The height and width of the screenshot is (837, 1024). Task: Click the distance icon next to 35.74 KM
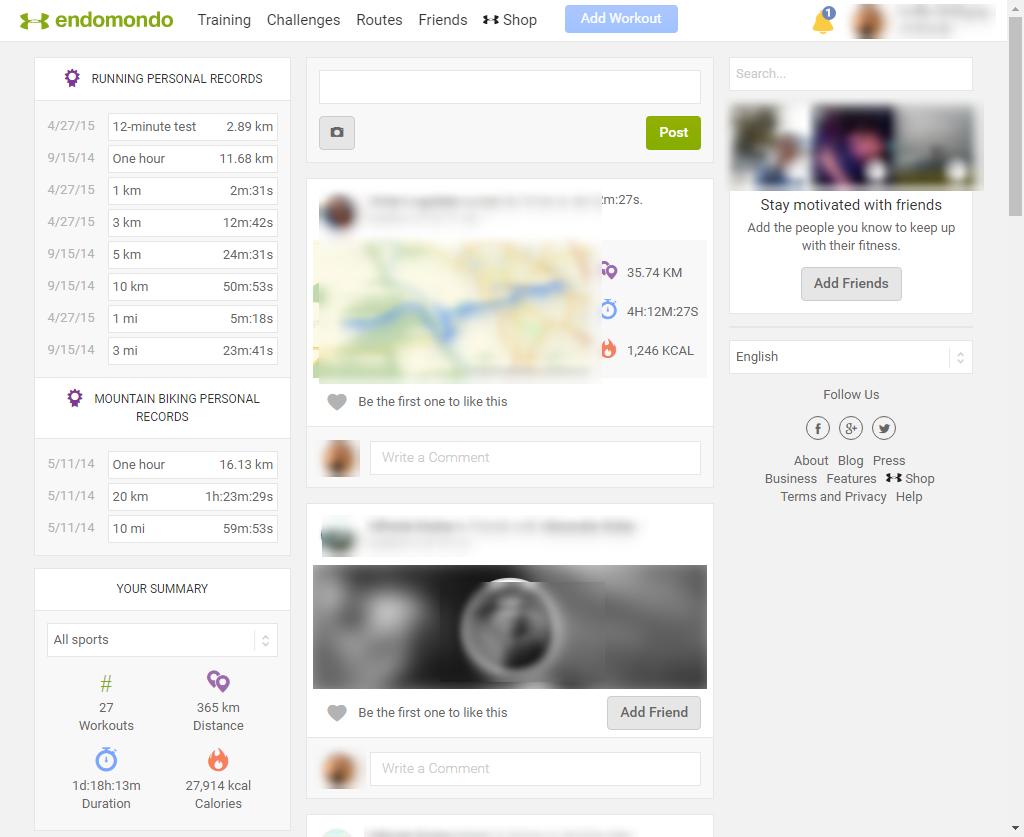tap(609, 270)
